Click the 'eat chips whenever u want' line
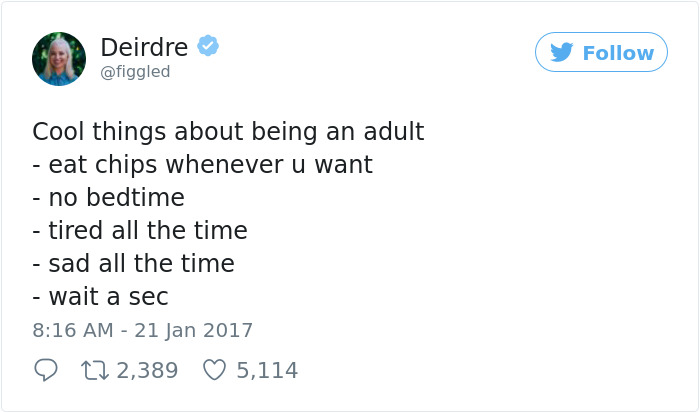This screenshot has height=413, width=700. coord(202,165)
